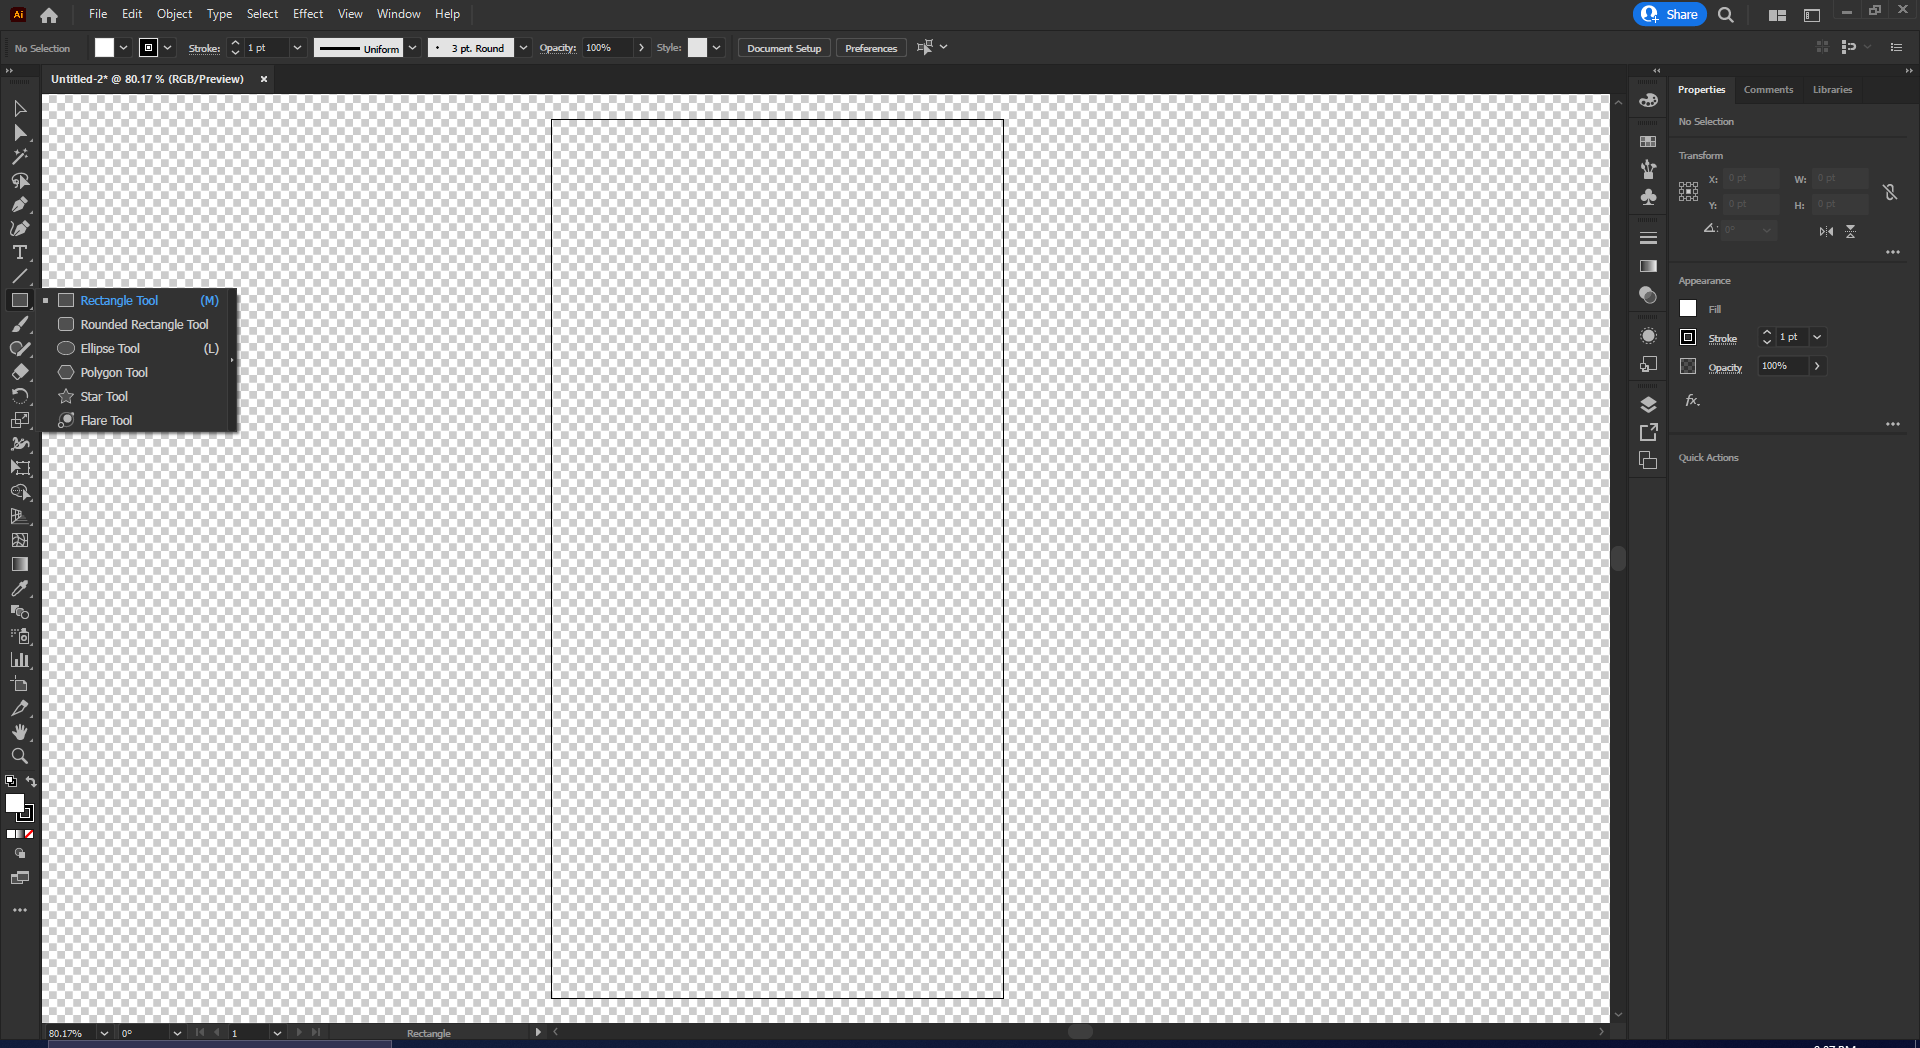The image size is (1920, 1048).
Task: Open Preferences from the control bar
Action: click(x=870, y=47)
